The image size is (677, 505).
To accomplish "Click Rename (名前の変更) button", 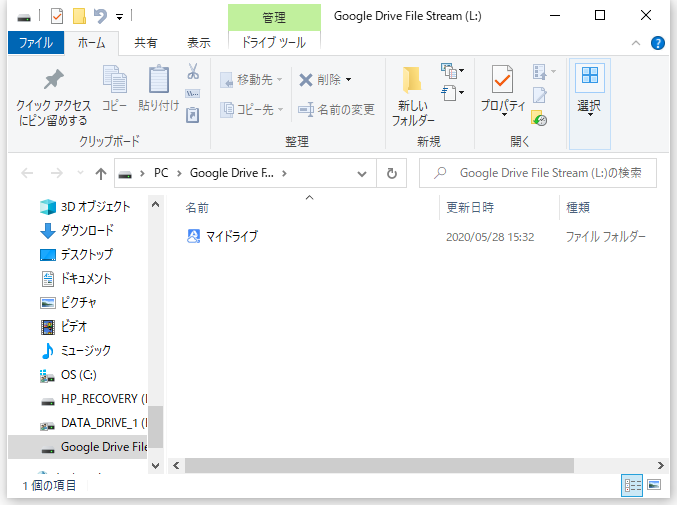I will [336, 110].
